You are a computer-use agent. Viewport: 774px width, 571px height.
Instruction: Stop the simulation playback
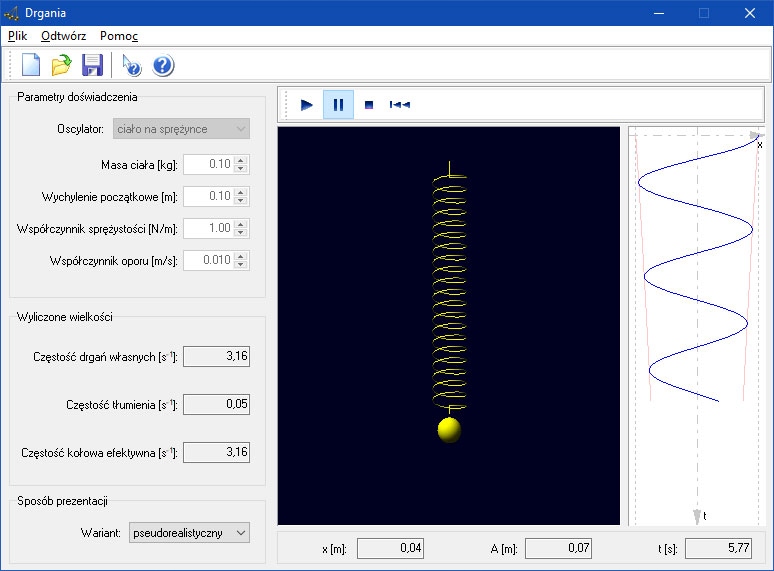coord(369,104)
